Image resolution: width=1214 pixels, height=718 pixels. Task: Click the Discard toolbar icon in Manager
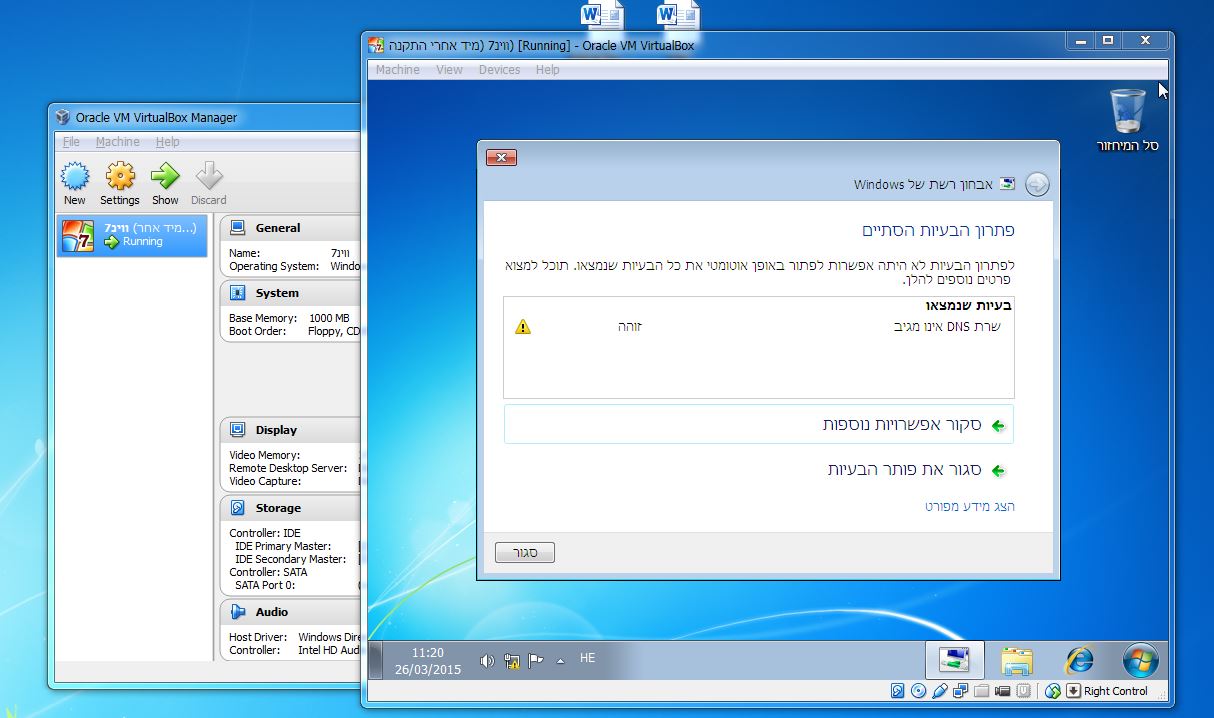point(209,177)
